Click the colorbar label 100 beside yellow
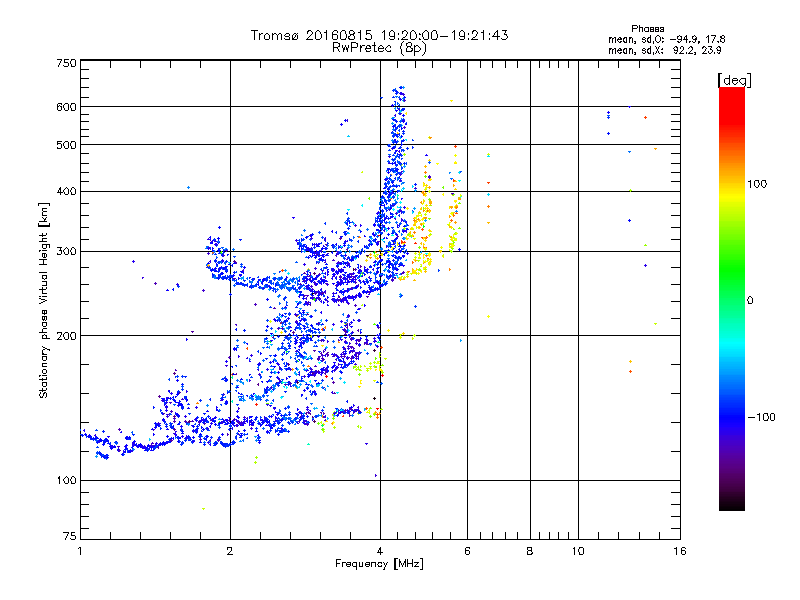The image size is (800, 600). (757, 184)
